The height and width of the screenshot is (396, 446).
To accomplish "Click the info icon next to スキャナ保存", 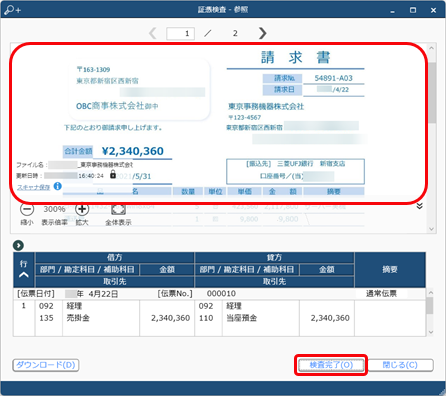I will [57, 186].
